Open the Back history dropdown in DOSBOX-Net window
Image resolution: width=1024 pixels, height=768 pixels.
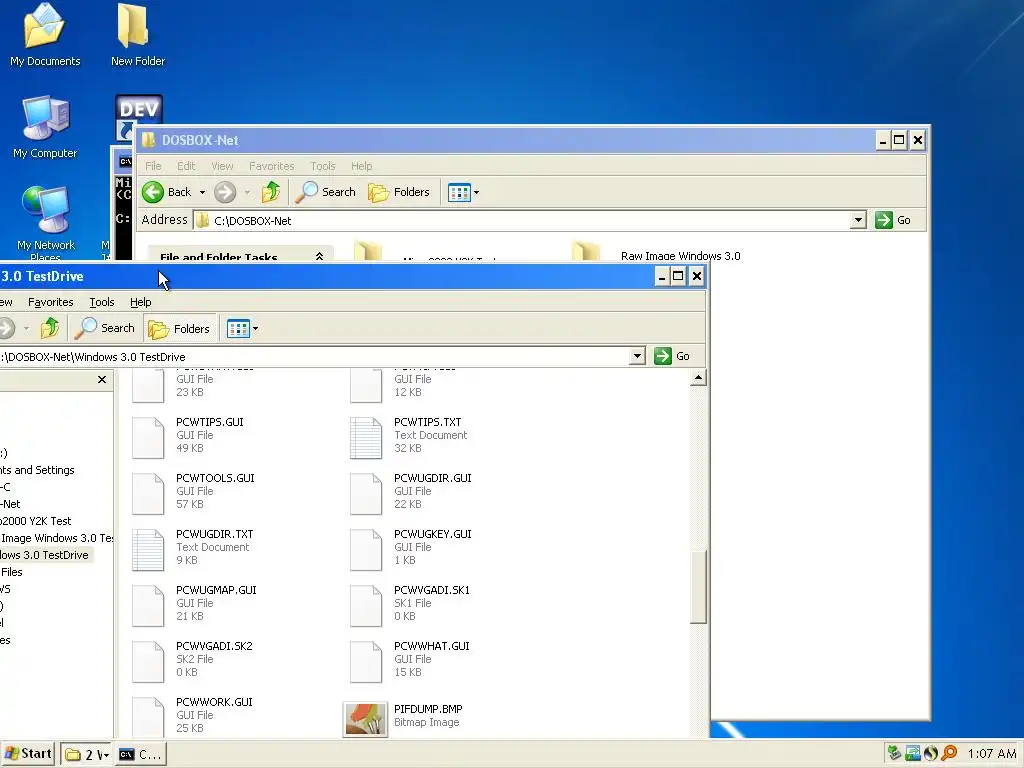[202, 193]
